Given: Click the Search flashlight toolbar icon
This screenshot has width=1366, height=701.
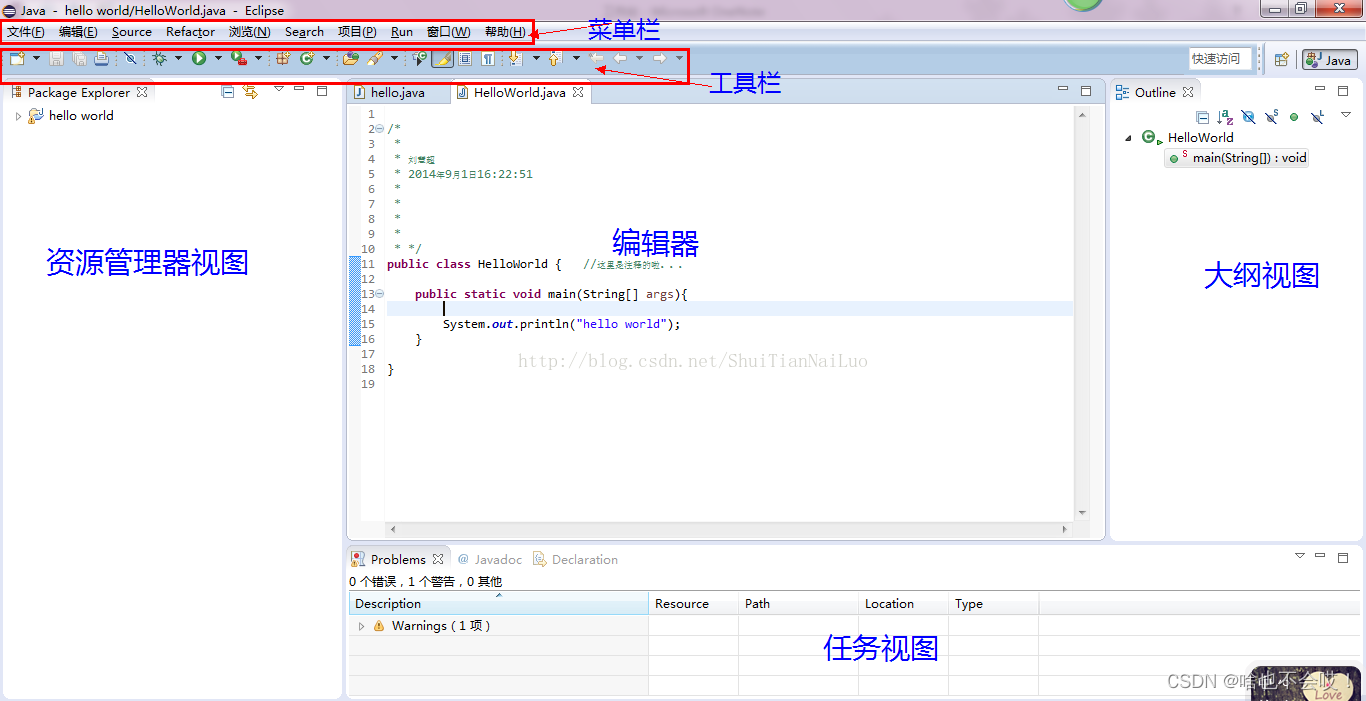Looking at the screenshot, I should pyautogui.click(x=374, y=59).
